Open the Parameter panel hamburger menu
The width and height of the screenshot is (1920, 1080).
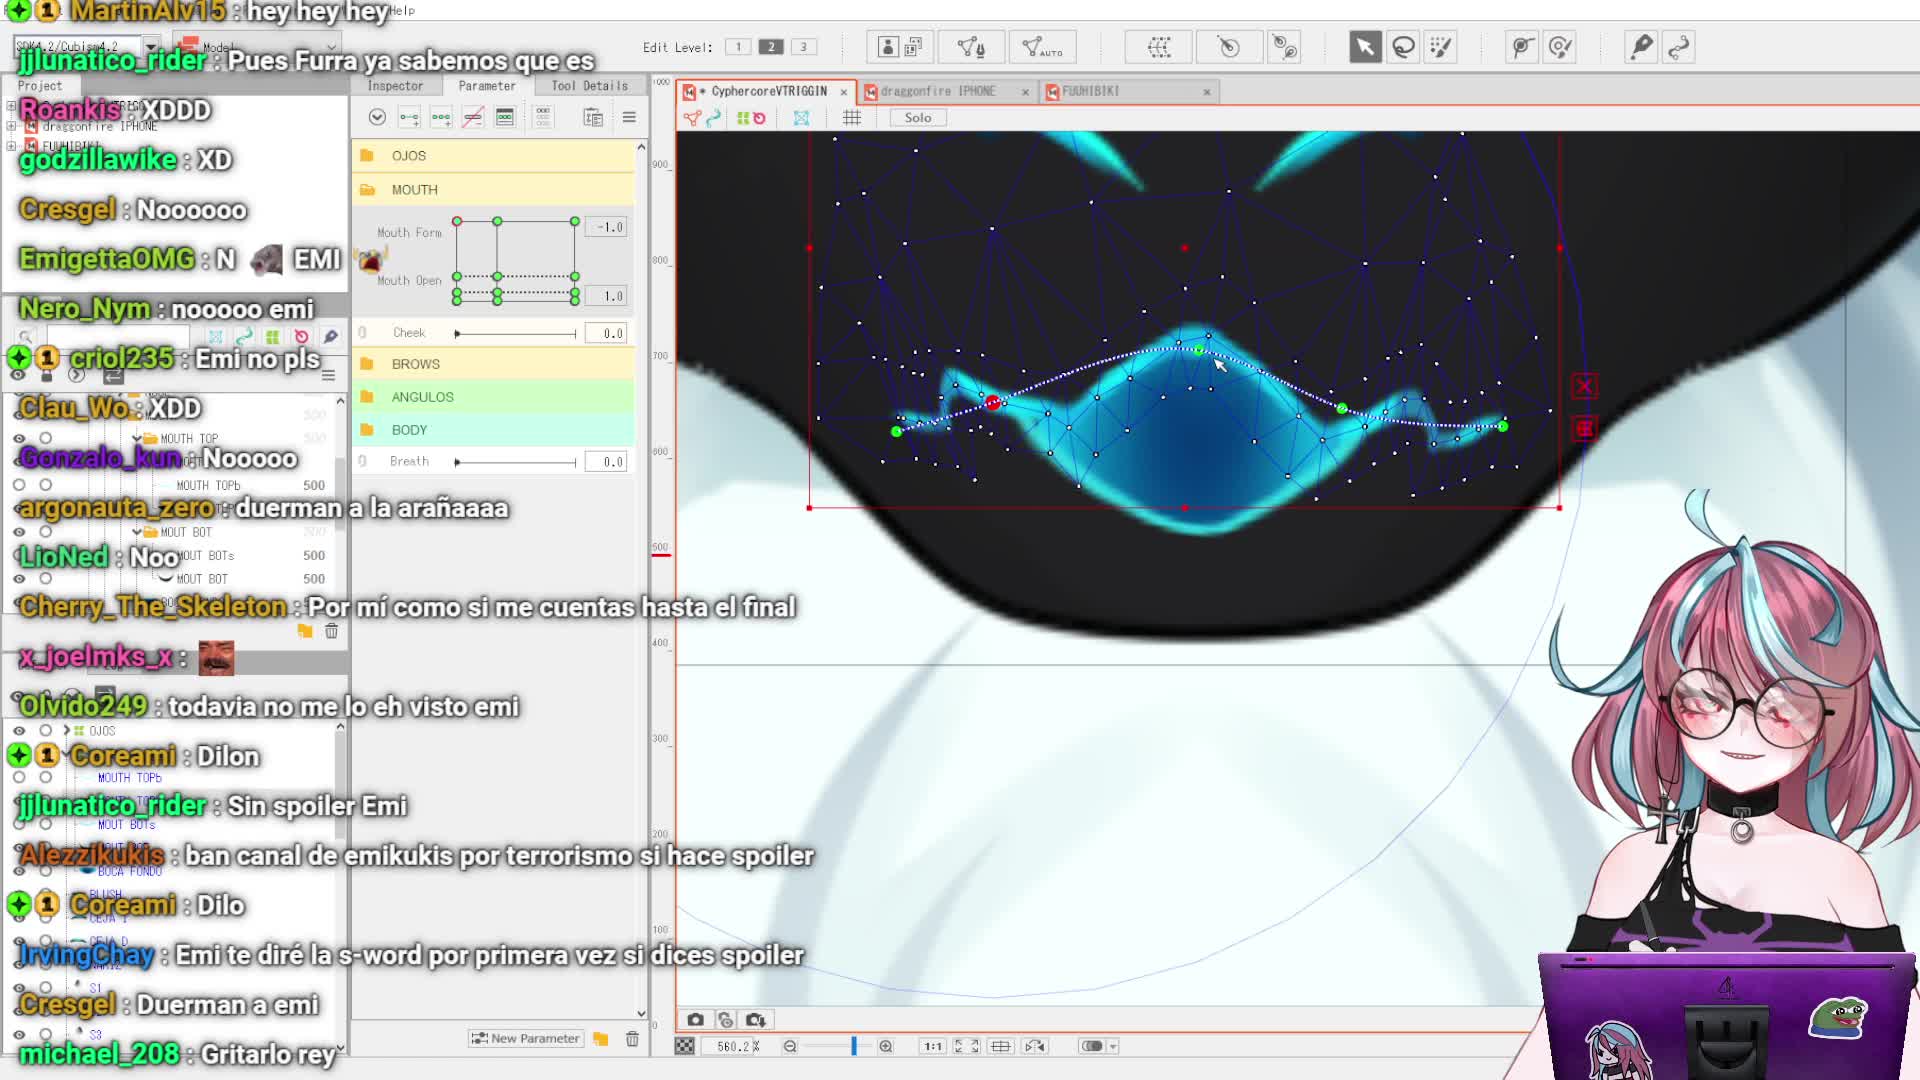629,117
